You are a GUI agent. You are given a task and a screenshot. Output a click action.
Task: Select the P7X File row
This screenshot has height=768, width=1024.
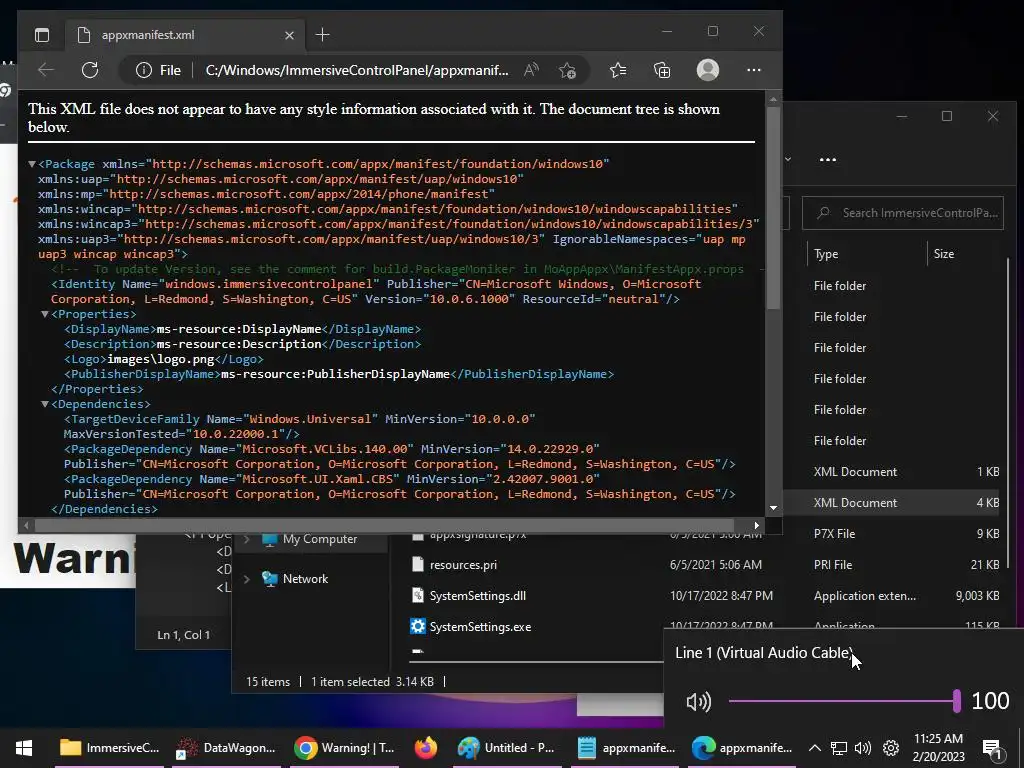point(893,534)
